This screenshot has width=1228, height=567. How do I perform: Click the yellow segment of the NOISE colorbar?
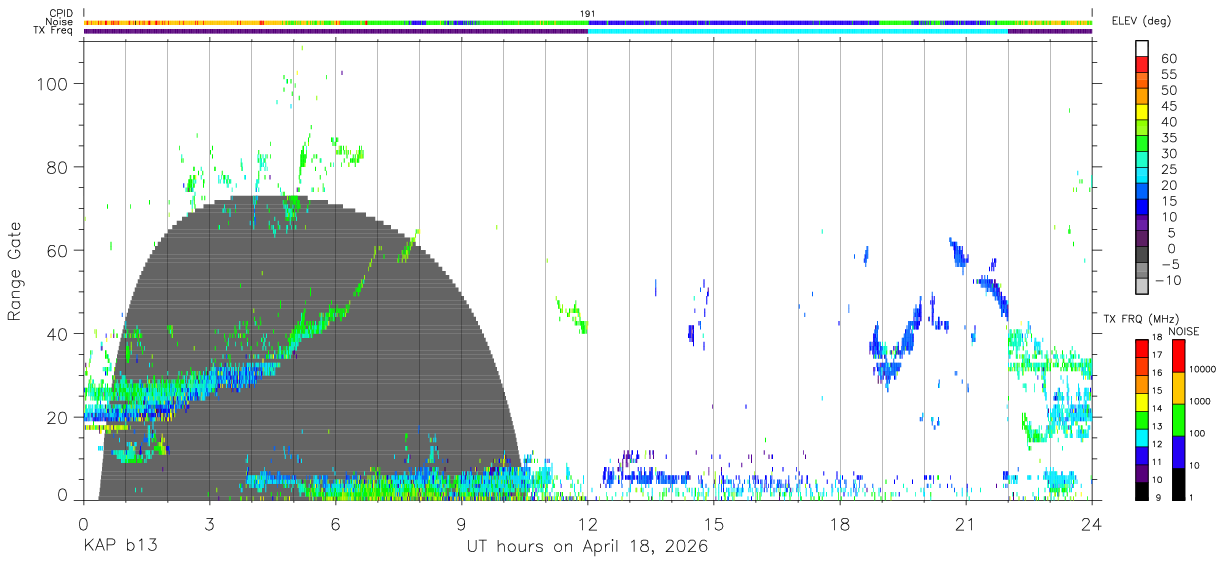1177,387
